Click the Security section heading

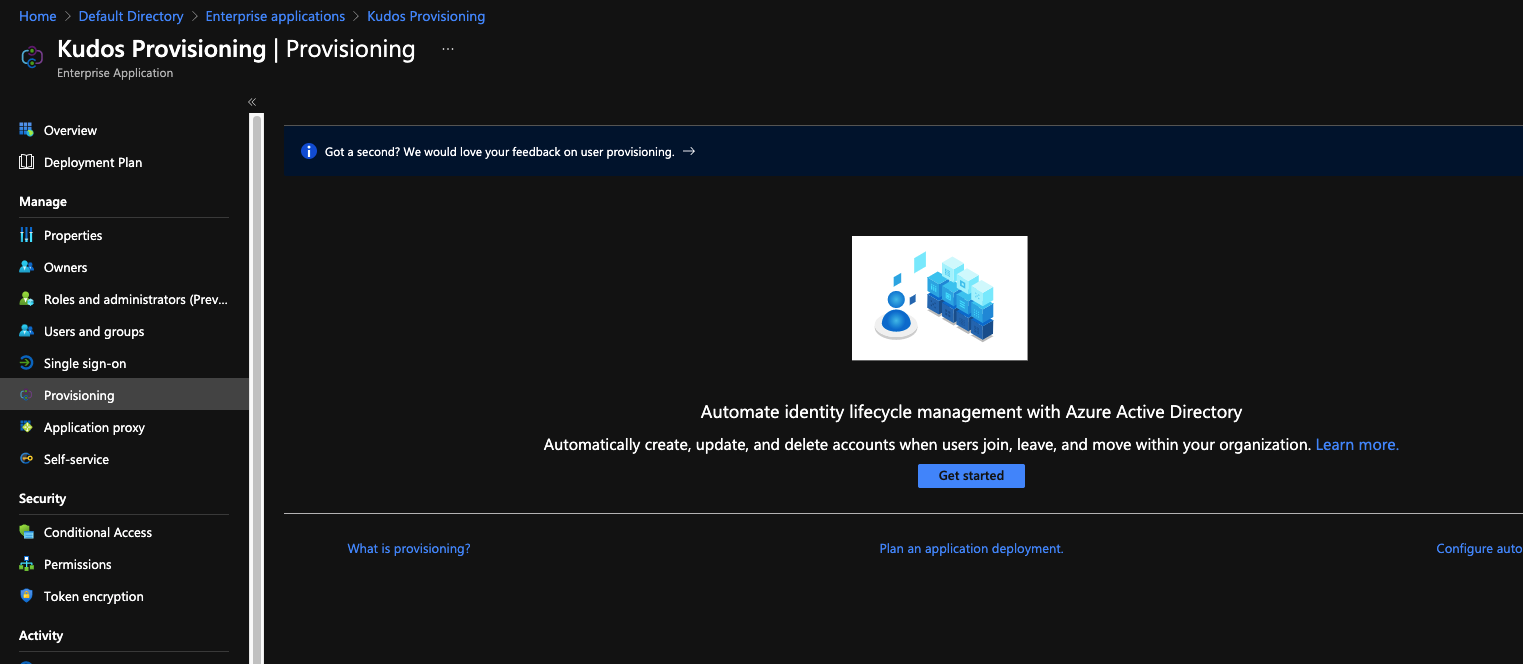coord(43,499)
